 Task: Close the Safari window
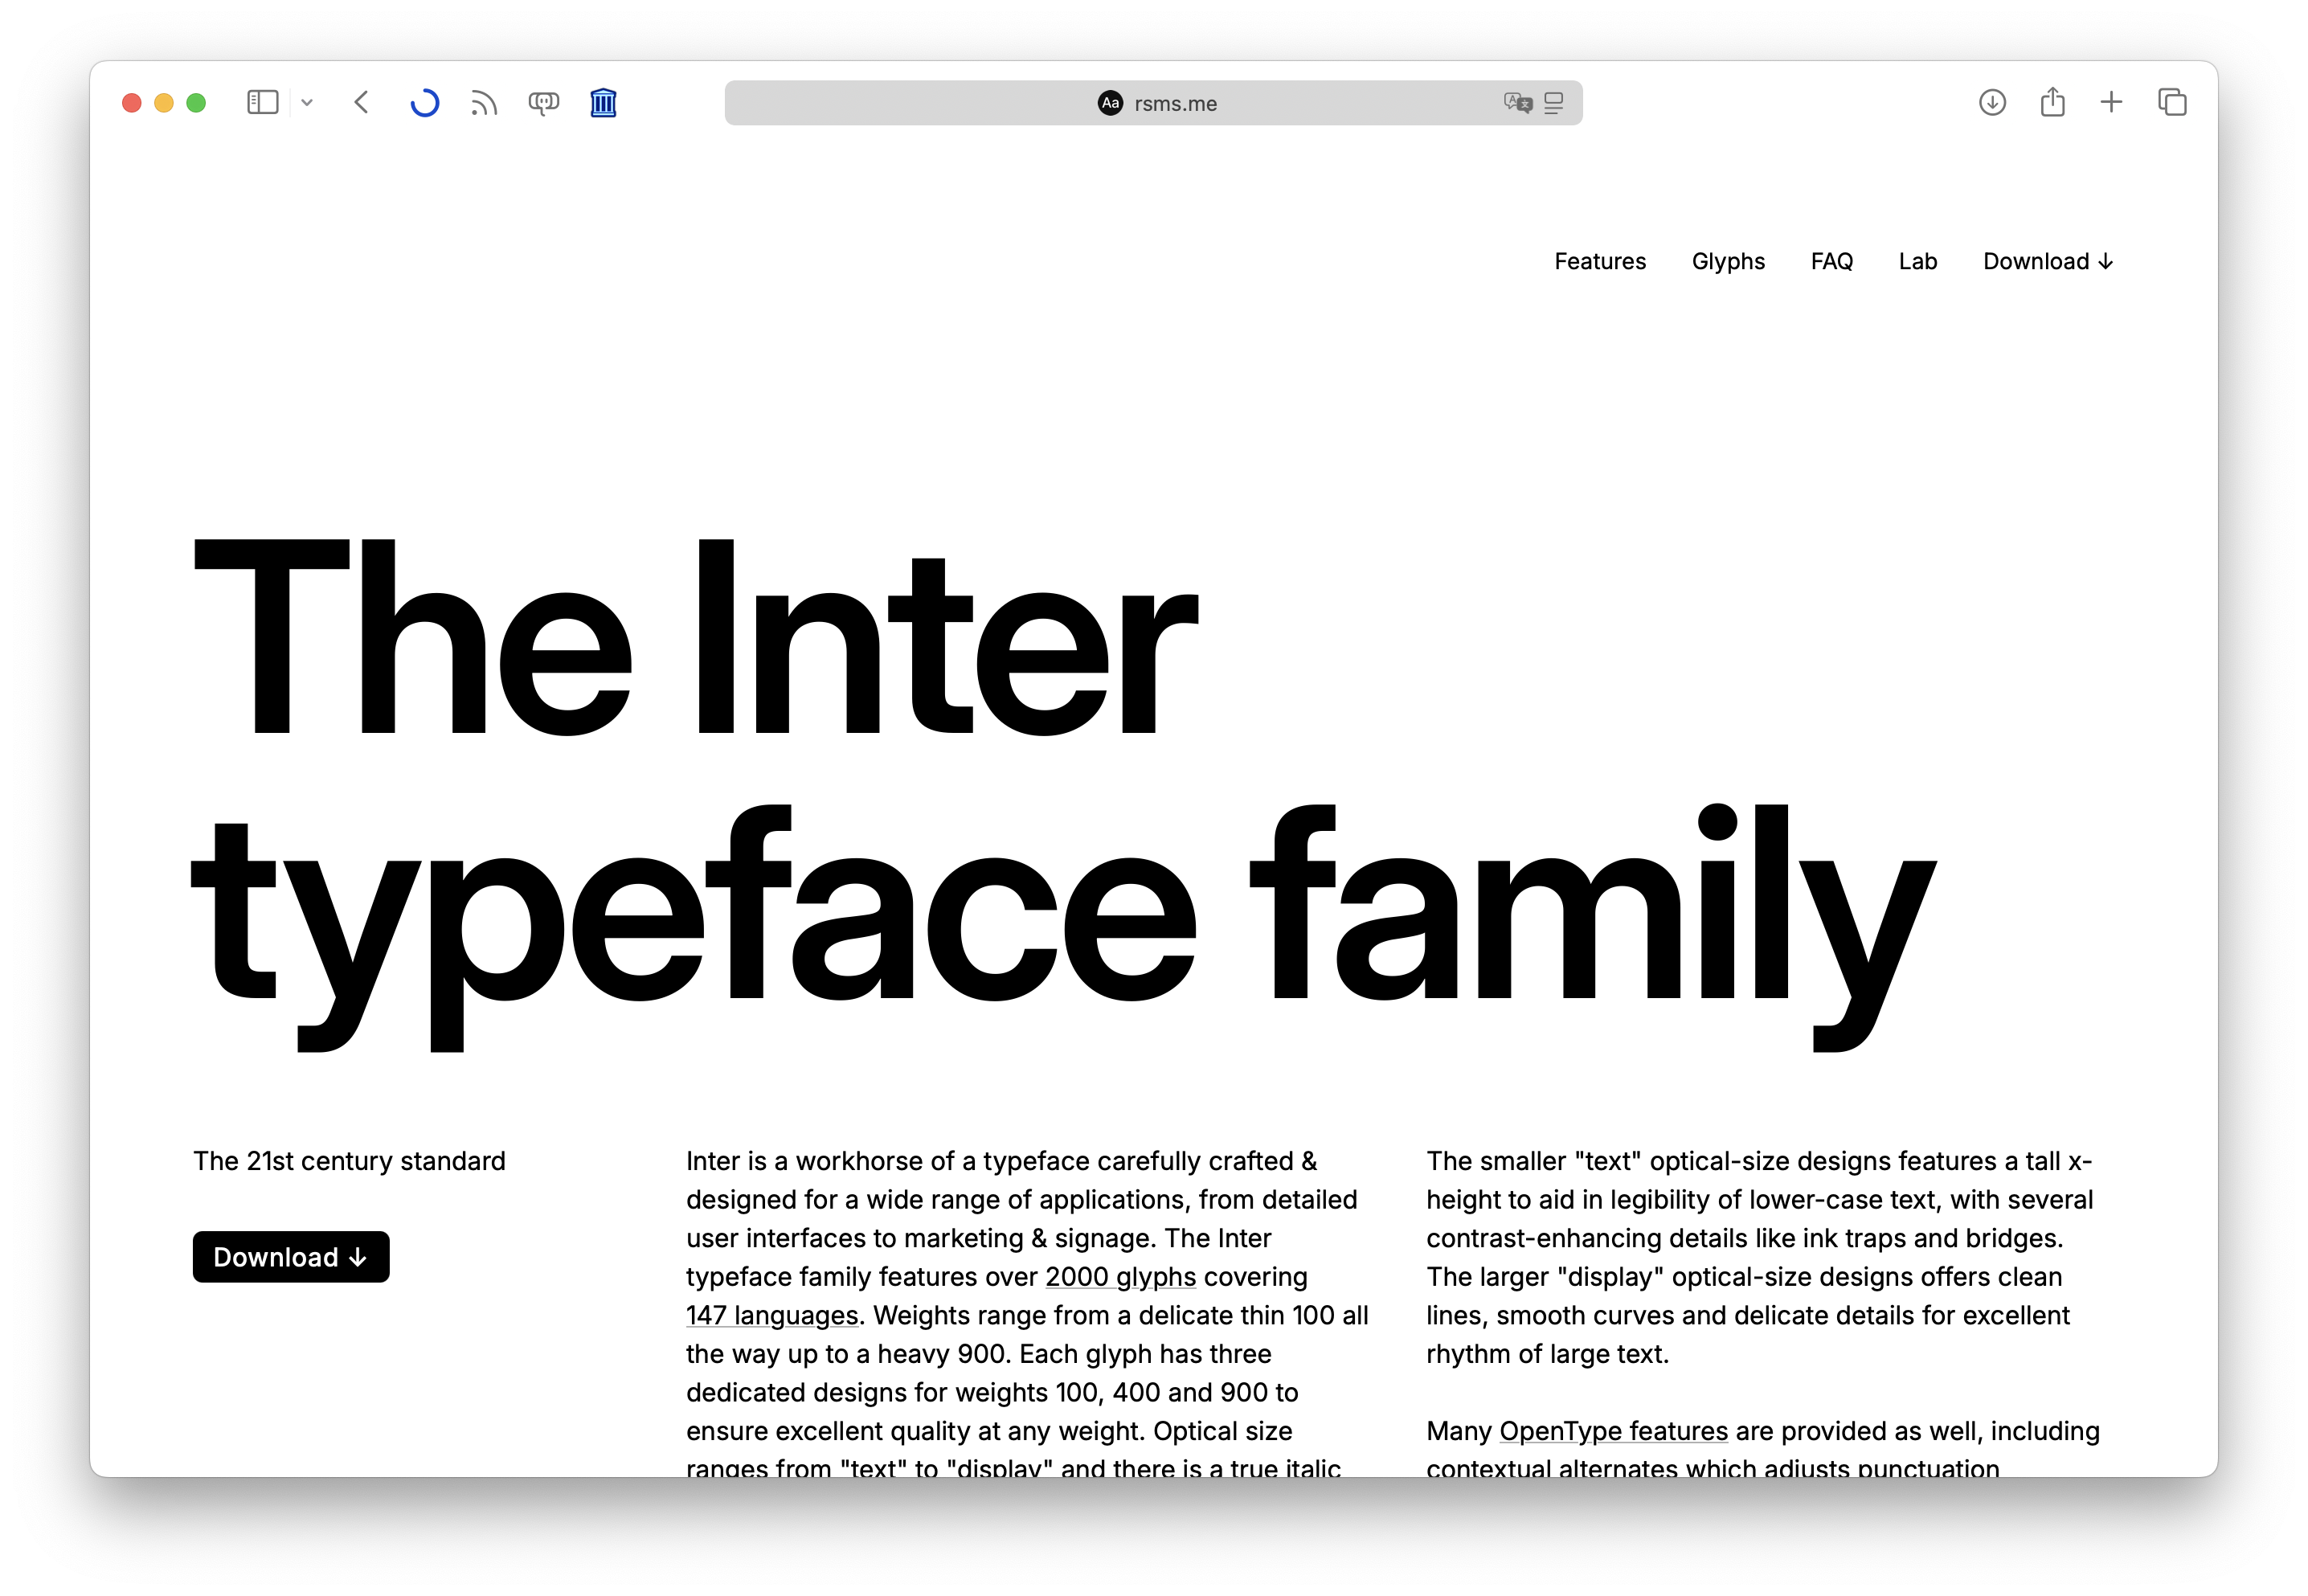(x=132, y=103)
